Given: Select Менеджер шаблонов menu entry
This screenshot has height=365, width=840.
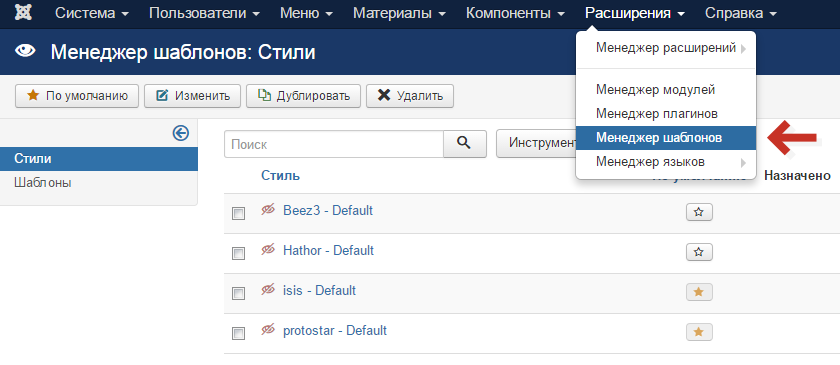Looking at the screenshot, I should point(666,138).
